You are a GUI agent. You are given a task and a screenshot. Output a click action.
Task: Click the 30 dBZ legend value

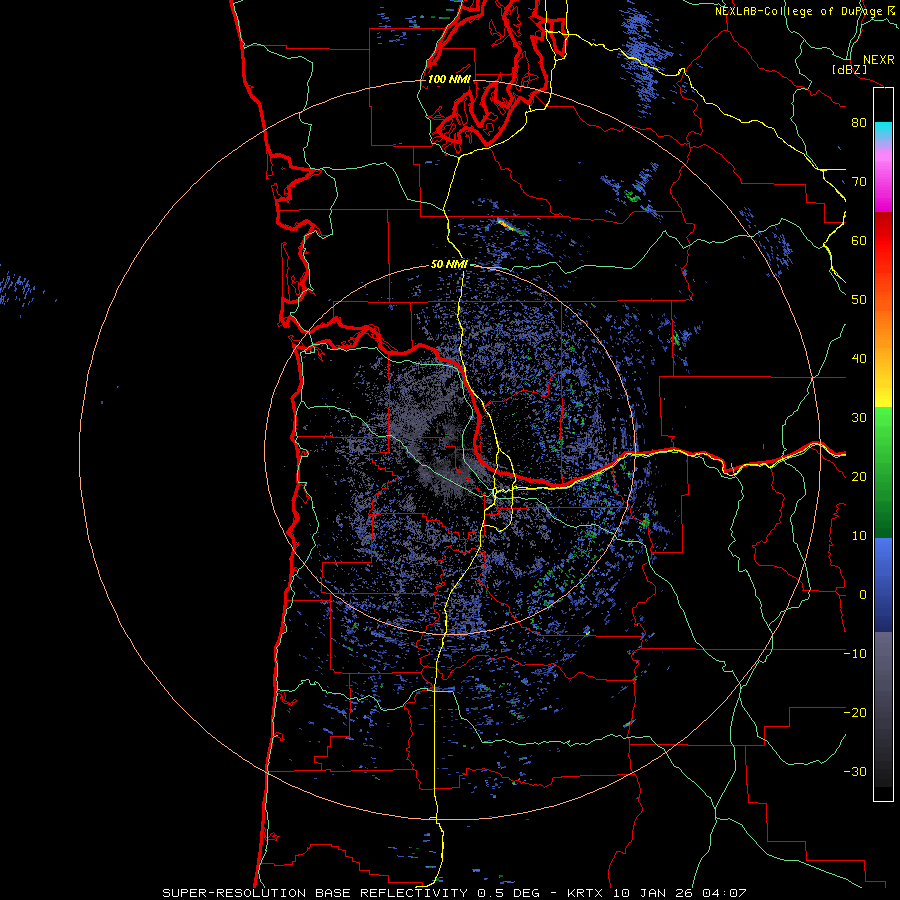pyautogui.click(x=859, y=418)
